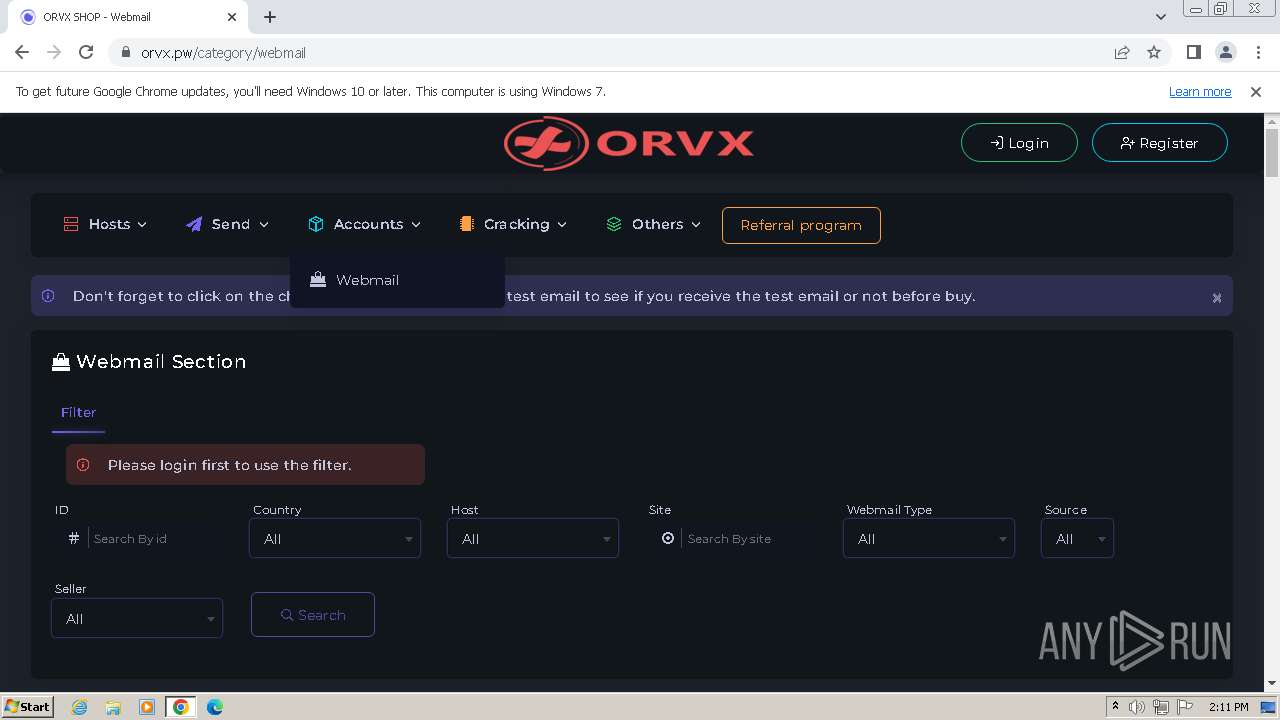Screen dimensions: 1280x720
Task: Open a new browser tab
Action: [x=270, y=17]
